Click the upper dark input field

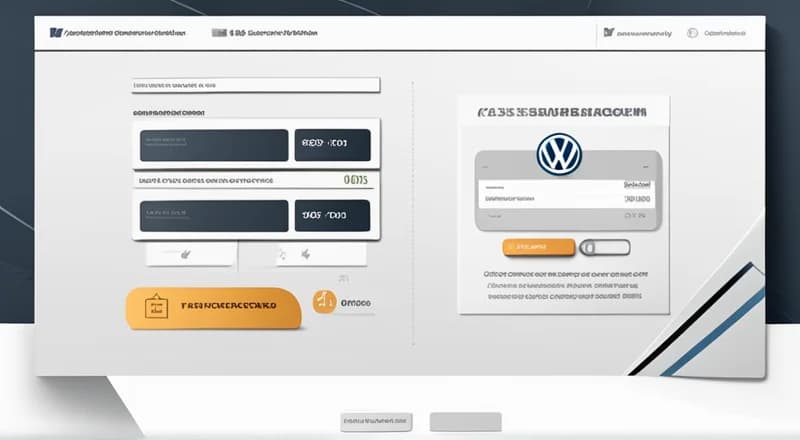[214, 145]
